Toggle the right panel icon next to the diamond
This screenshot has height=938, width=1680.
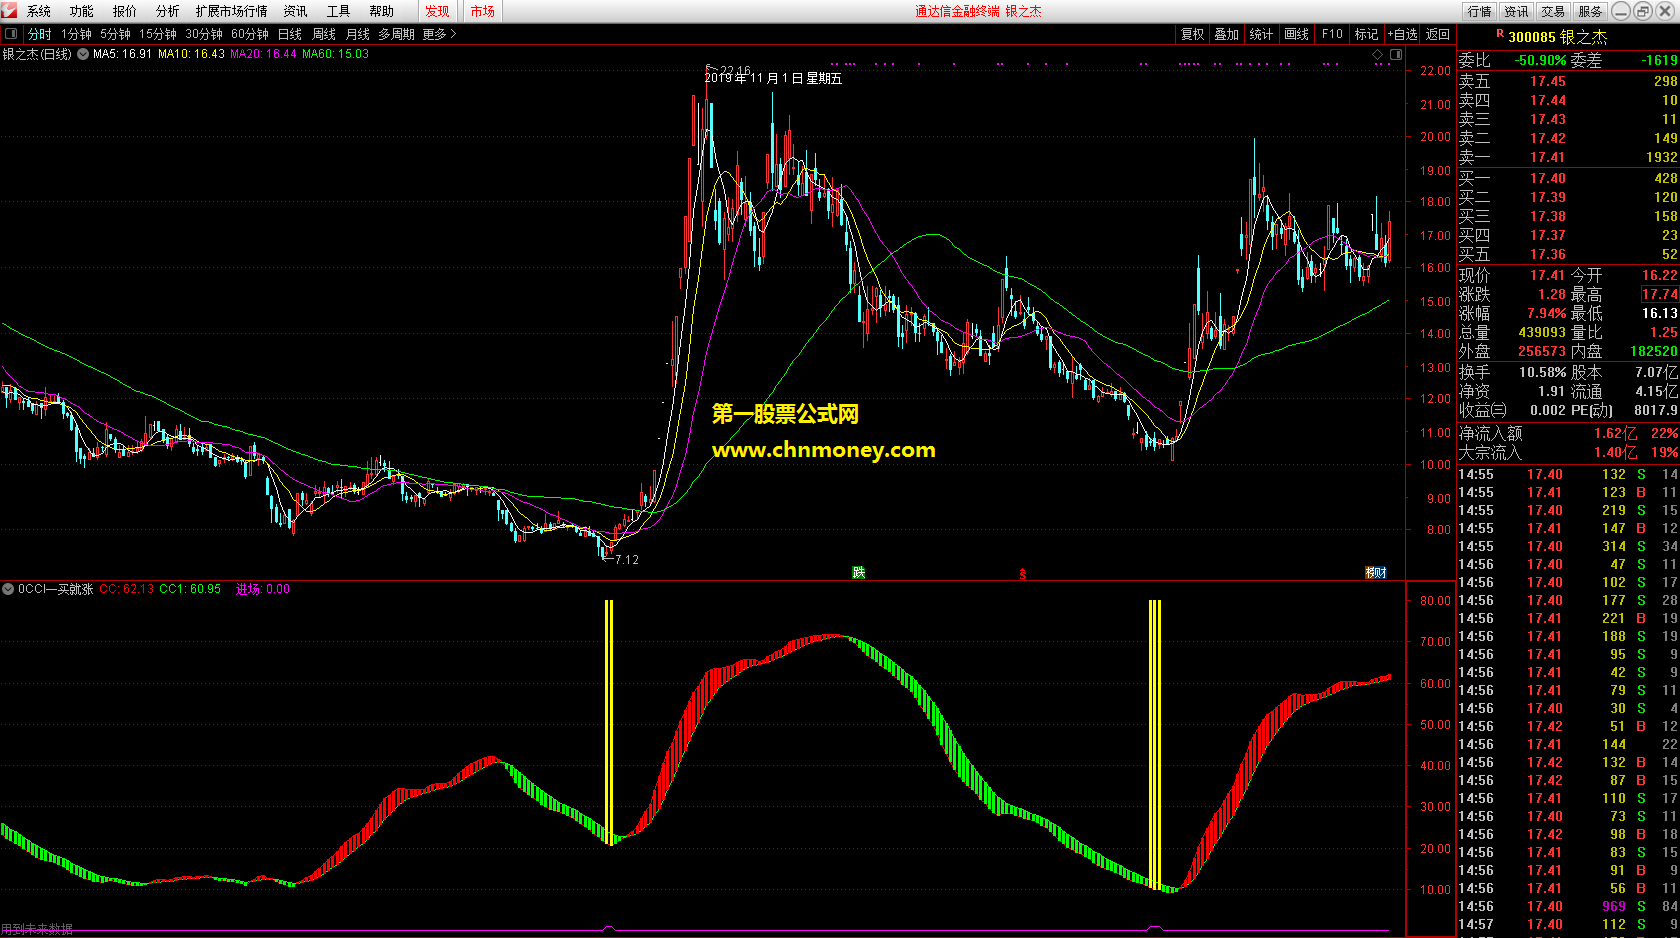tap(1396, 54)
